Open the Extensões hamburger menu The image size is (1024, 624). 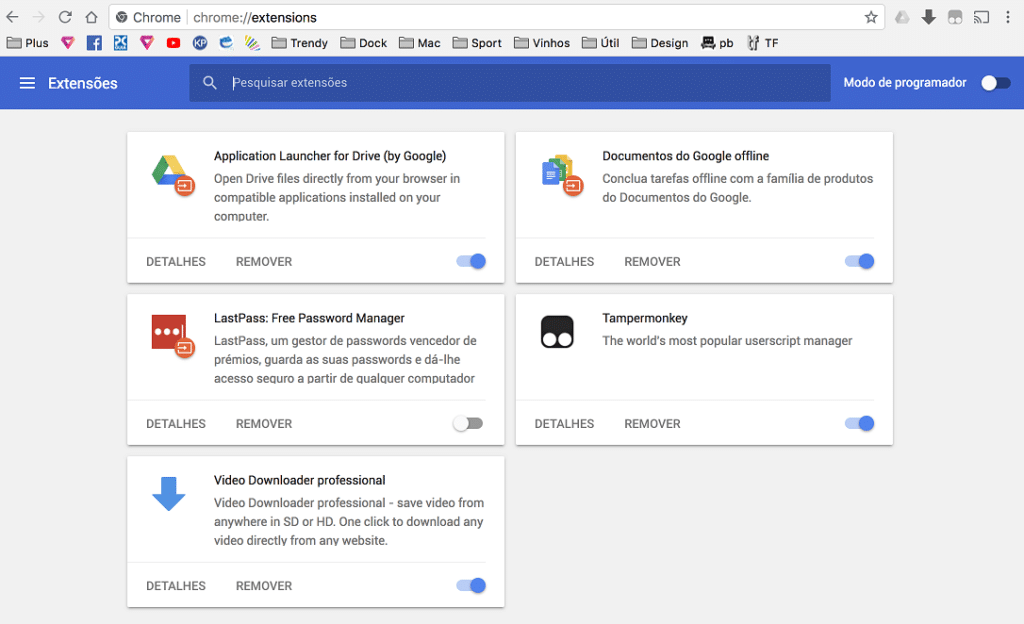tap(27, 83)
